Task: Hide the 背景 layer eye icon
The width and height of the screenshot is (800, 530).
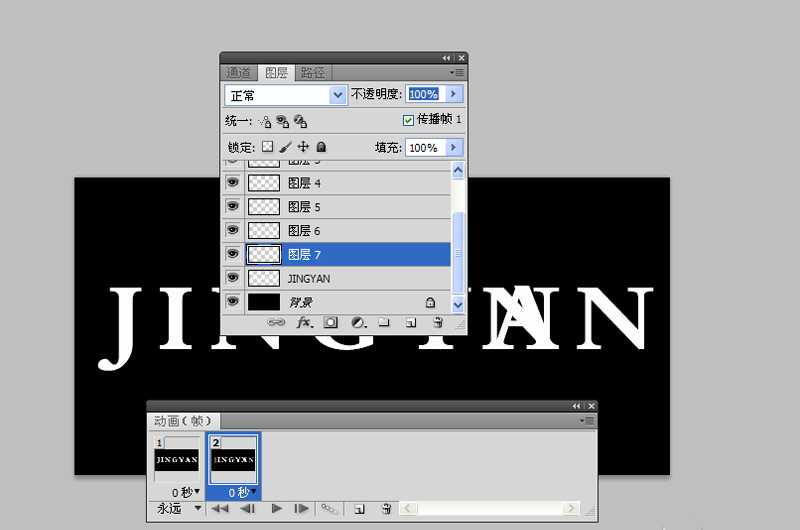Action: (x=233, y=301)
